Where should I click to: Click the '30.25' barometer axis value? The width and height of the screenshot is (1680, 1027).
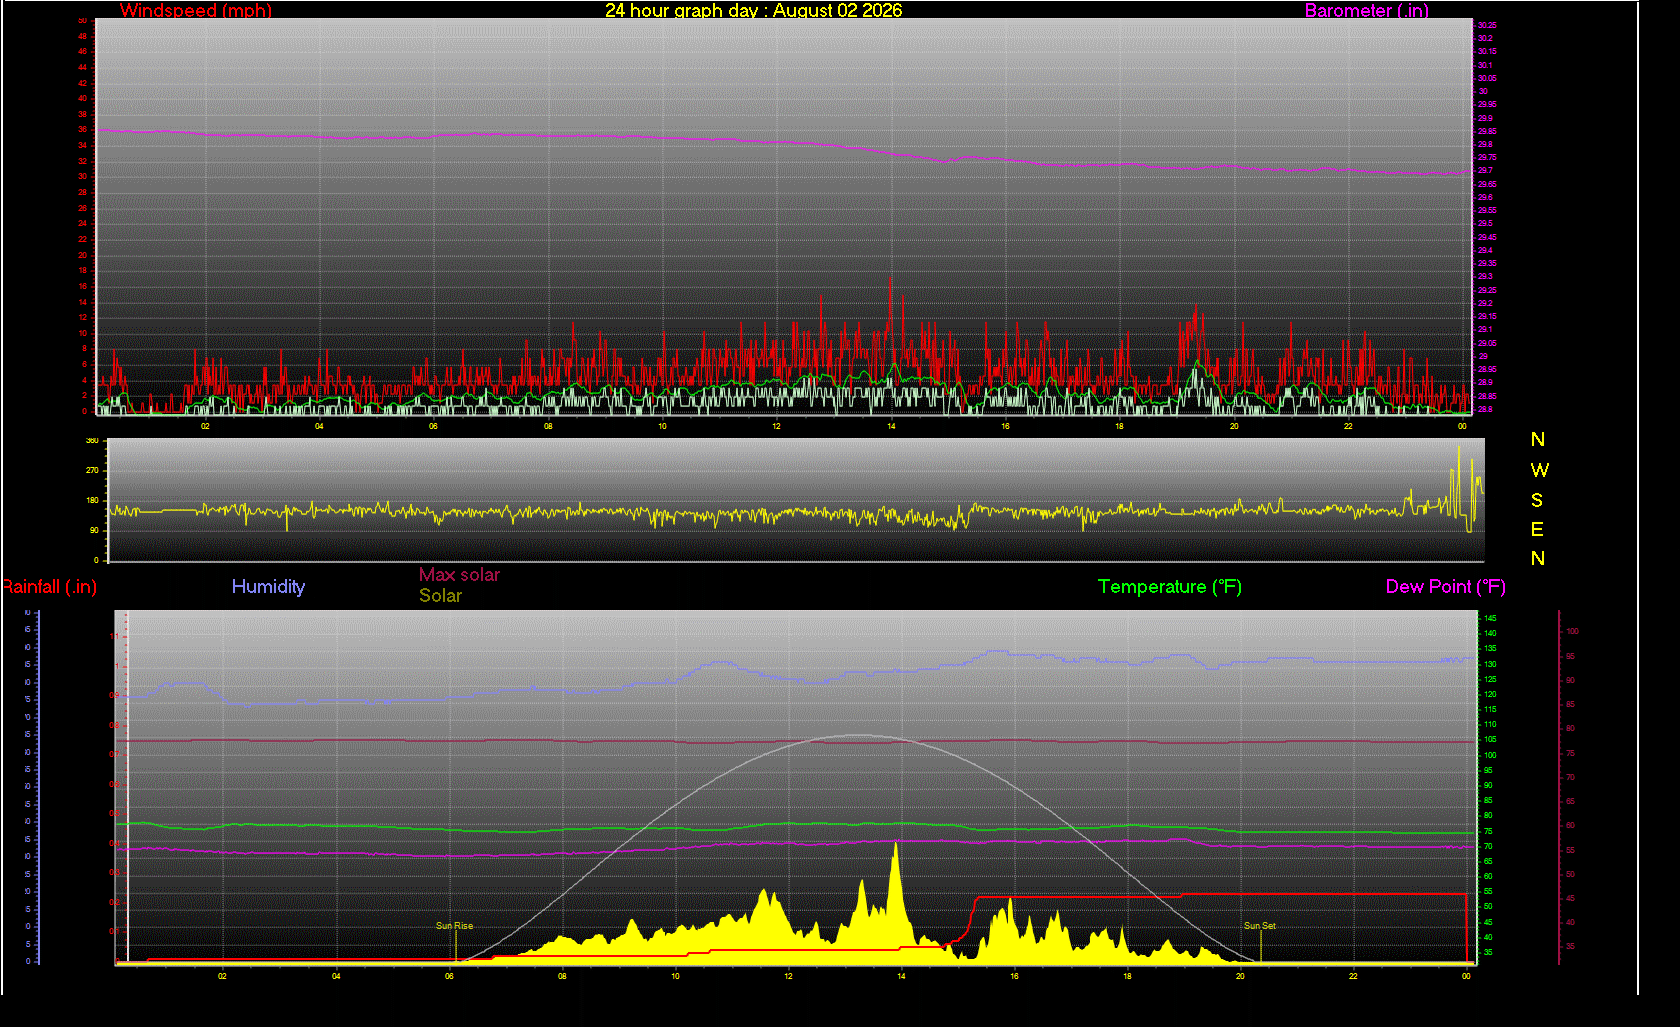tap(1487, 25)
